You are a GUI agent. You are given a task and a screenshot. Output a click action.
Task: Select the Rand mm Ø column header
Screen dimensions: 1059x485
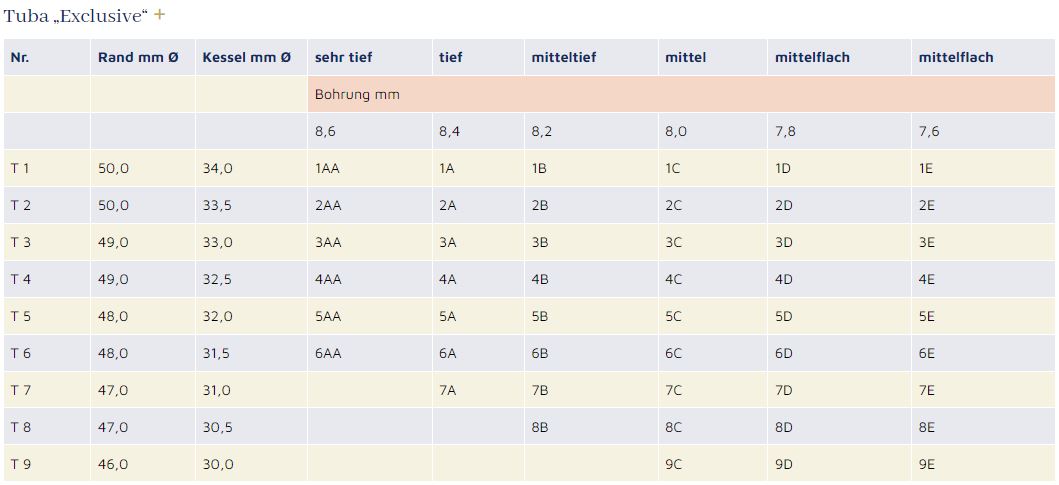(x=138, y=58)
